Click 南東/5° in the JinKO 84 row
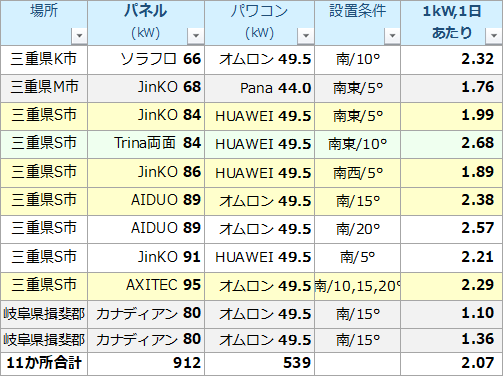Viewport: 504px width, 377px height. pyautogui.click(x=358, y=116)
